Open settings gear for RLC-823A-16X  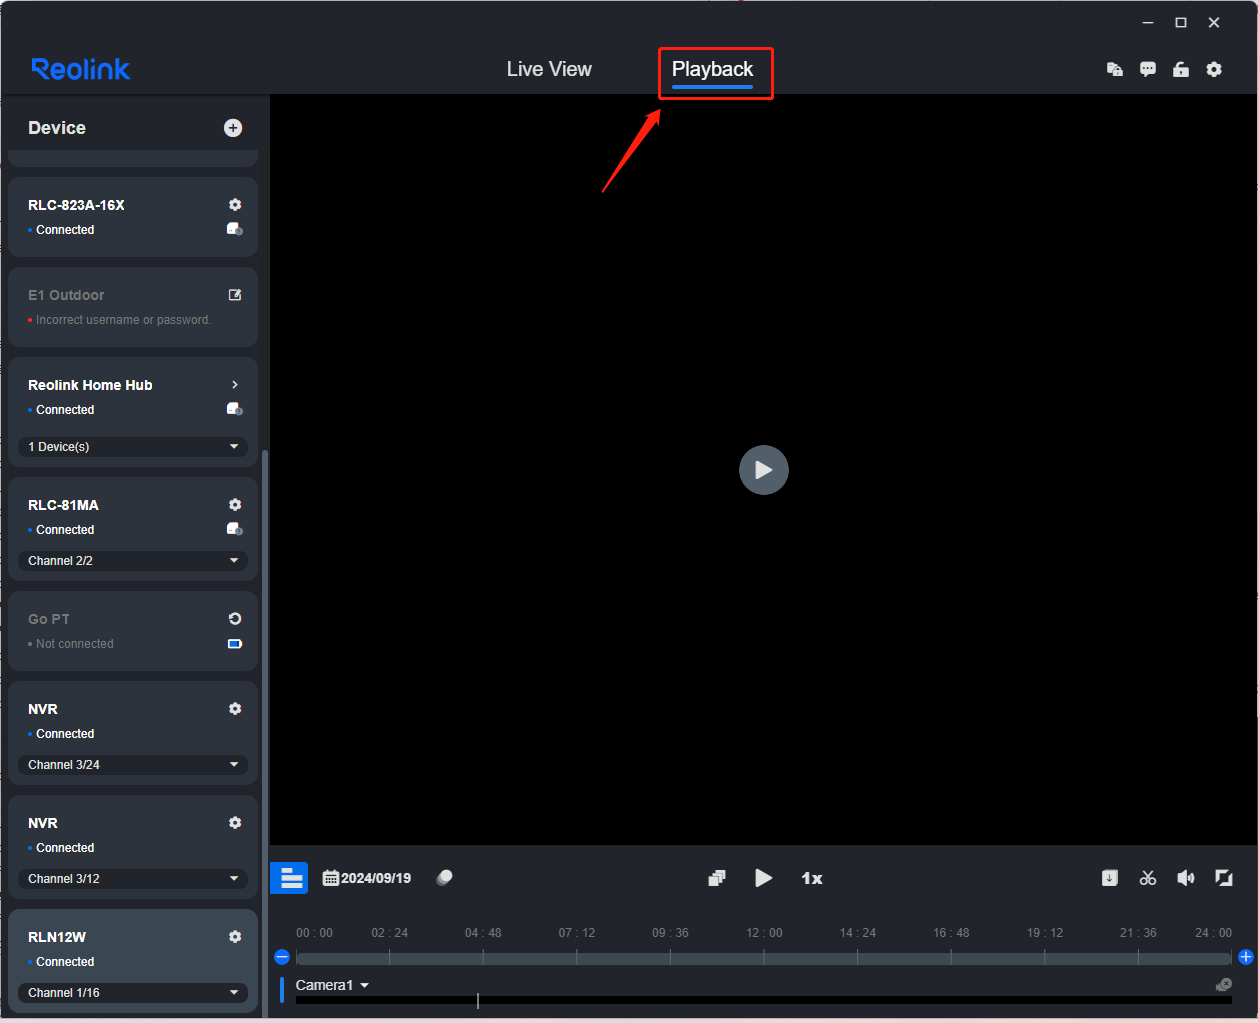(235, 205)
